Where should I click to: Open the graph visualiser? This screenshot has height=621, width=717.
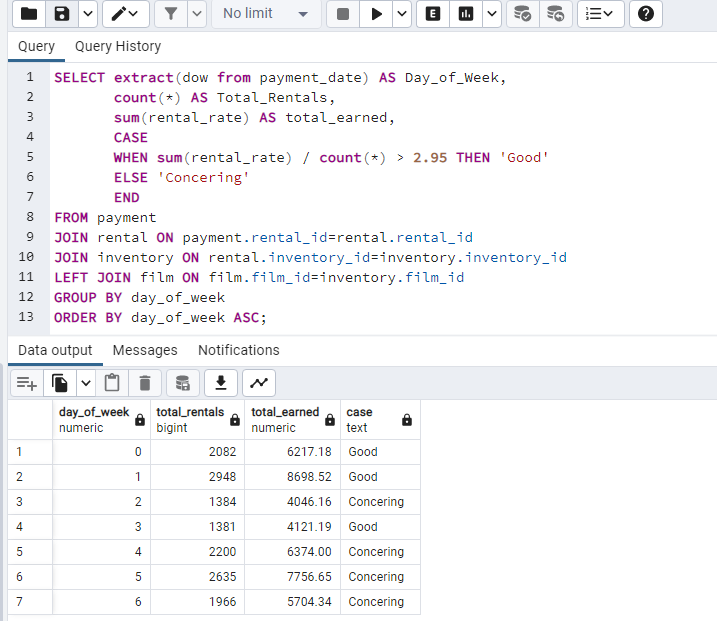[x=259, y=383]
